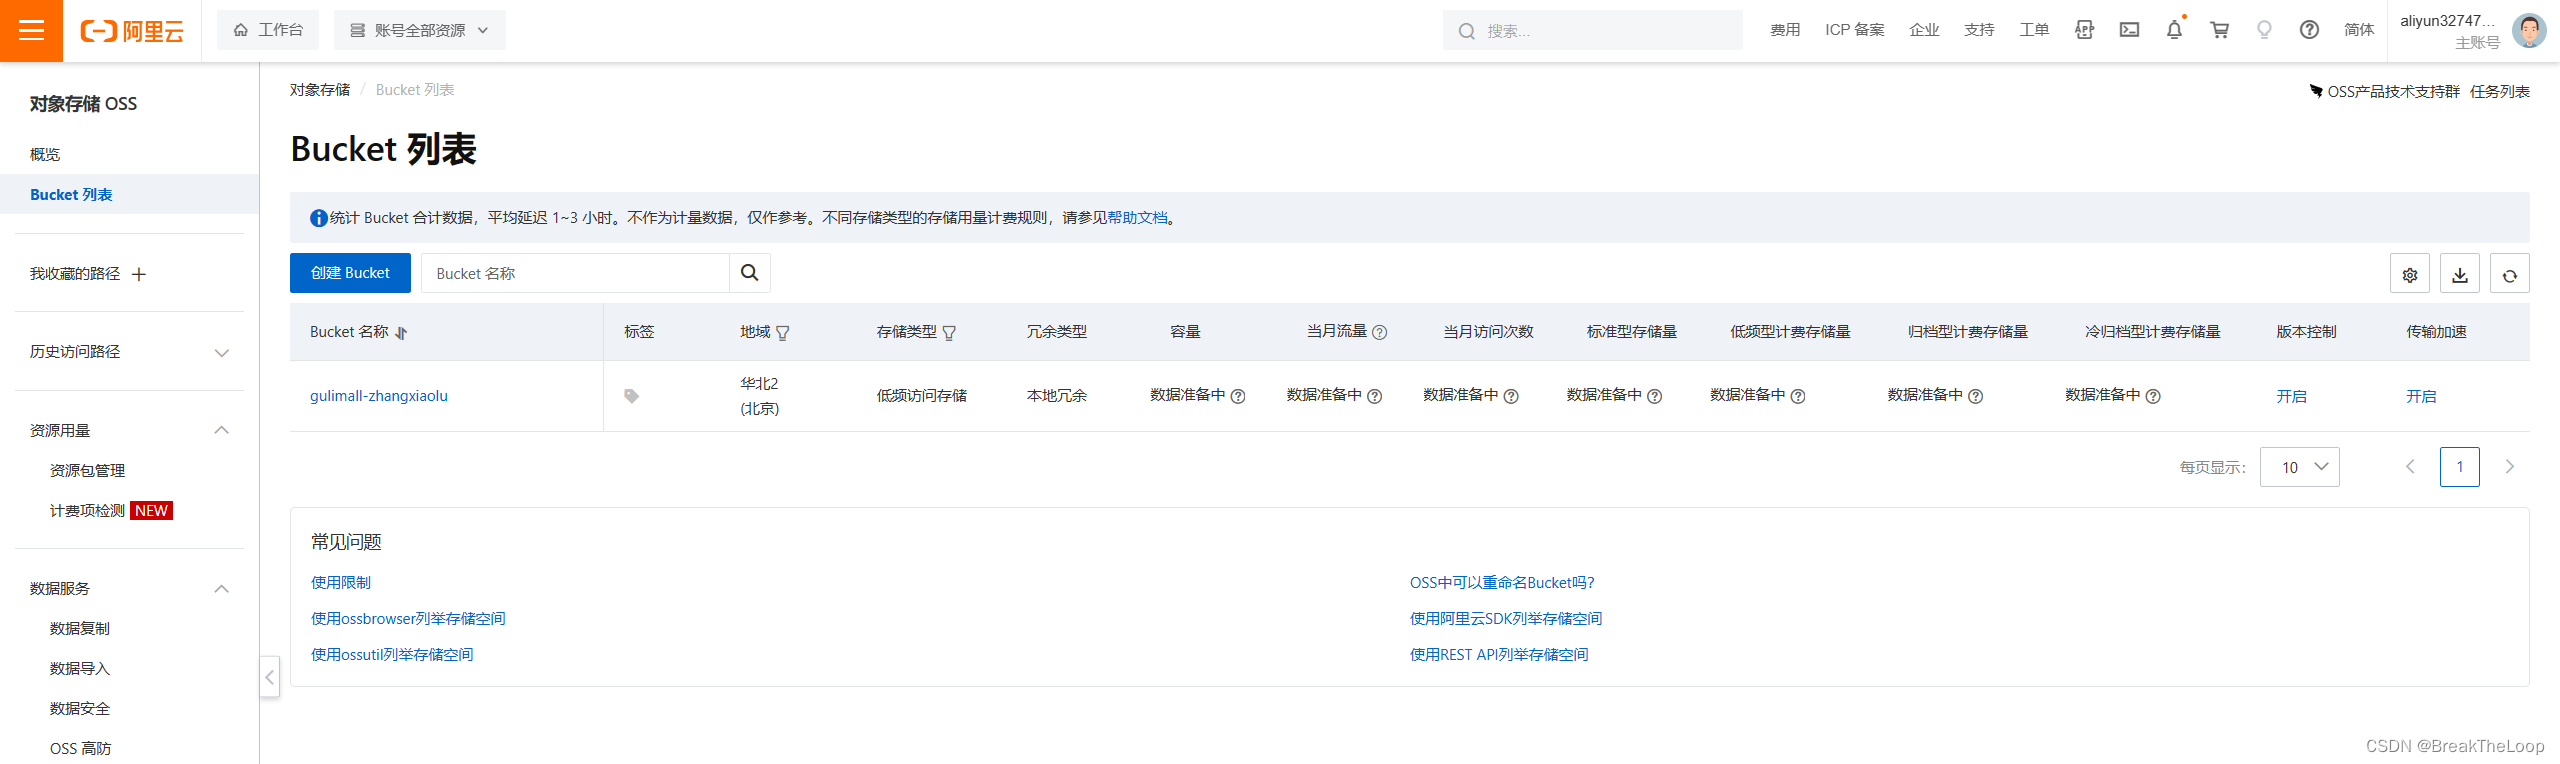Open 任务列表
2560x764 pixels.
pos(2499,91)
